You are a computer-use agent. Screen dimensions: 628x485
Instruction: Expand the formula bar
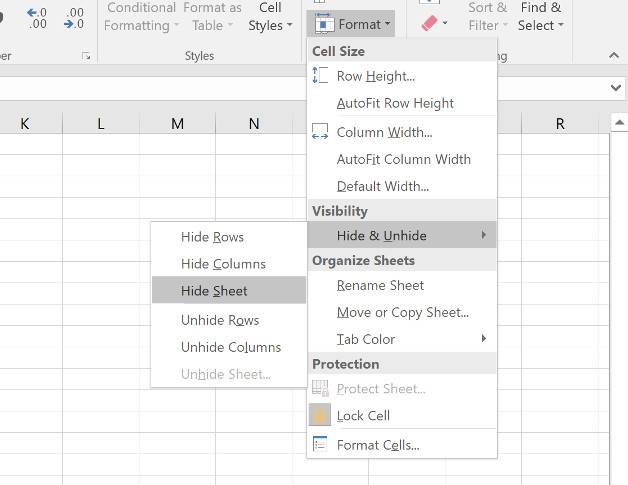point(616,87)
